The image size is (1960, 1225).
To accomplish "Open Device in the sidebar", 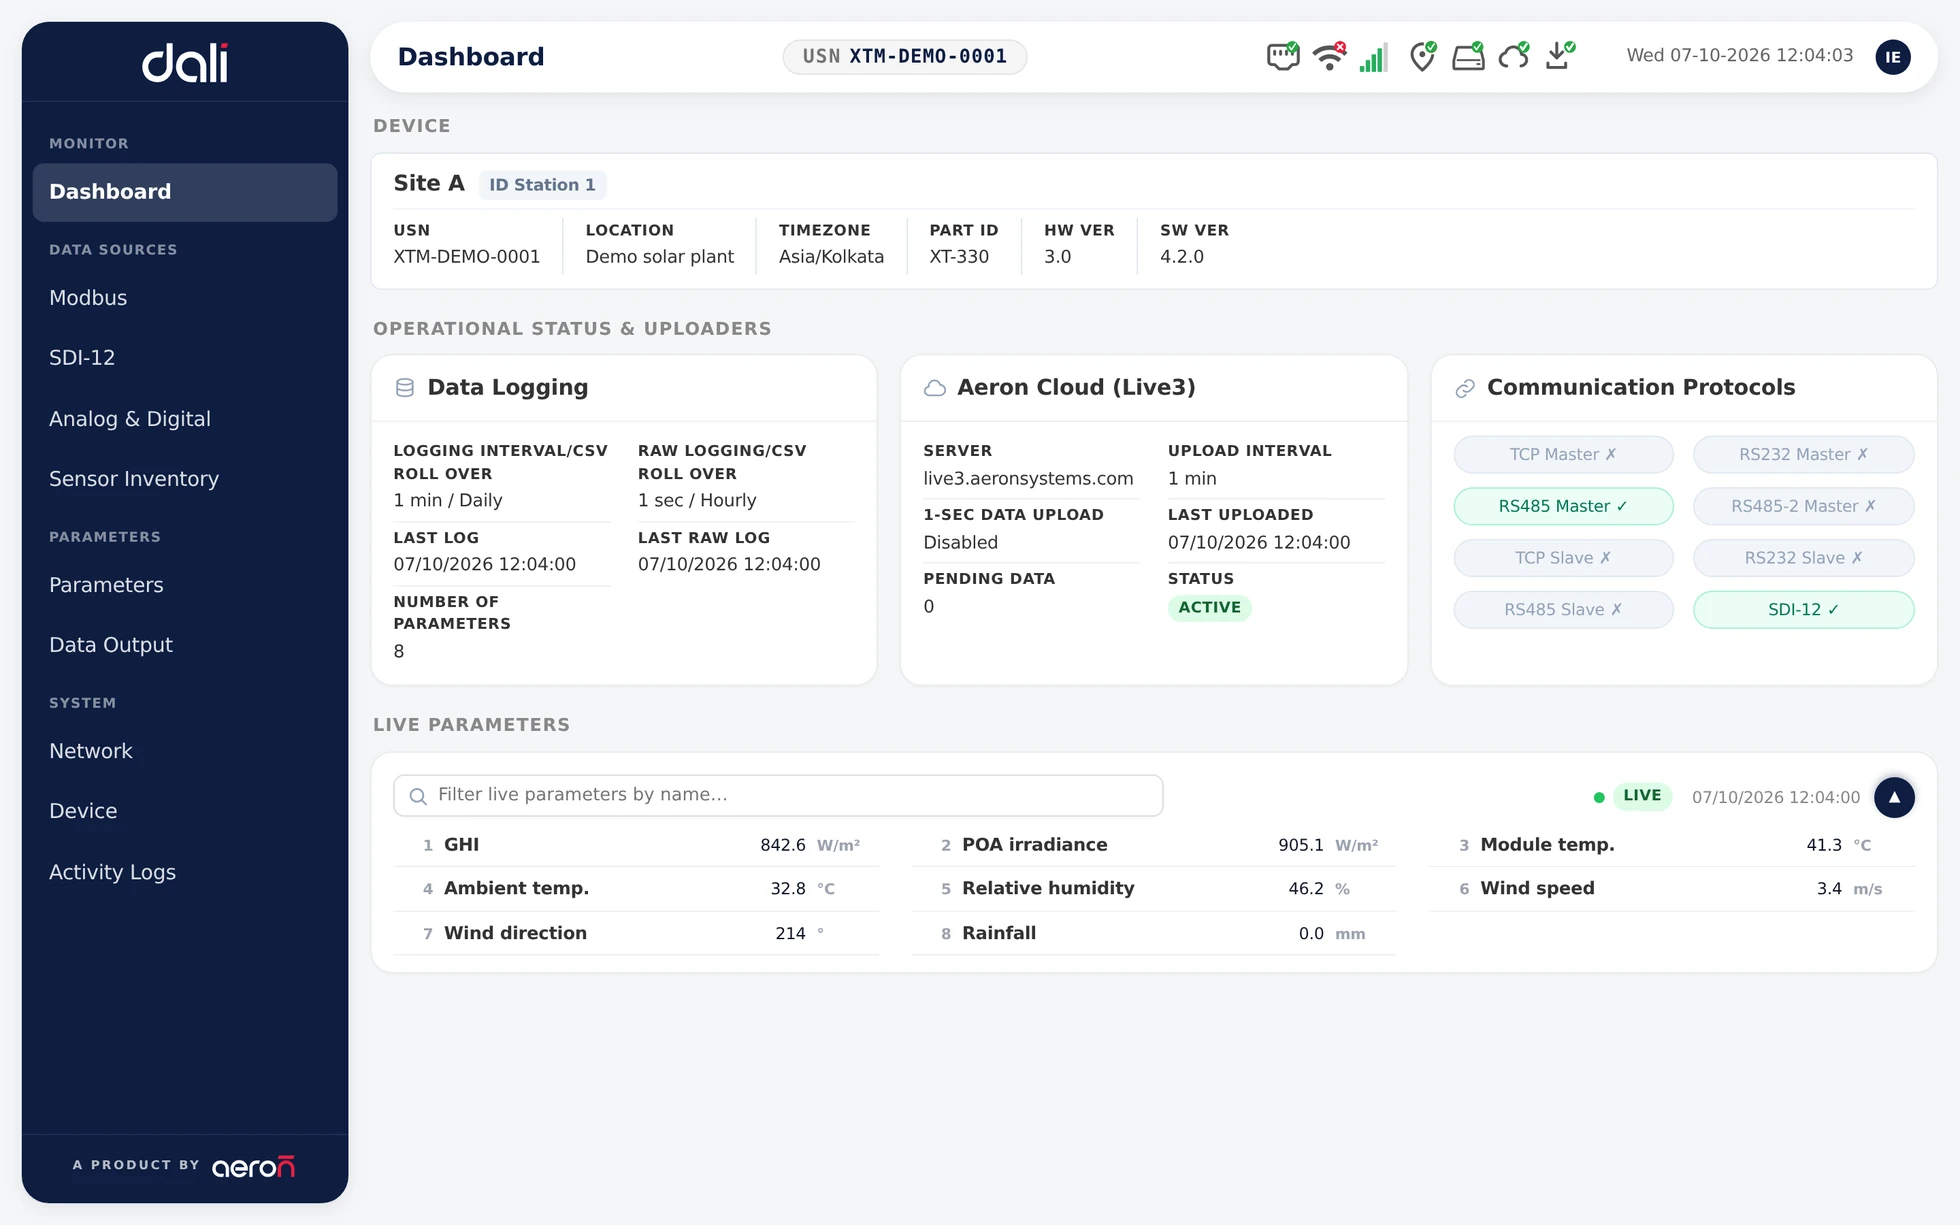I will [185, 811].
